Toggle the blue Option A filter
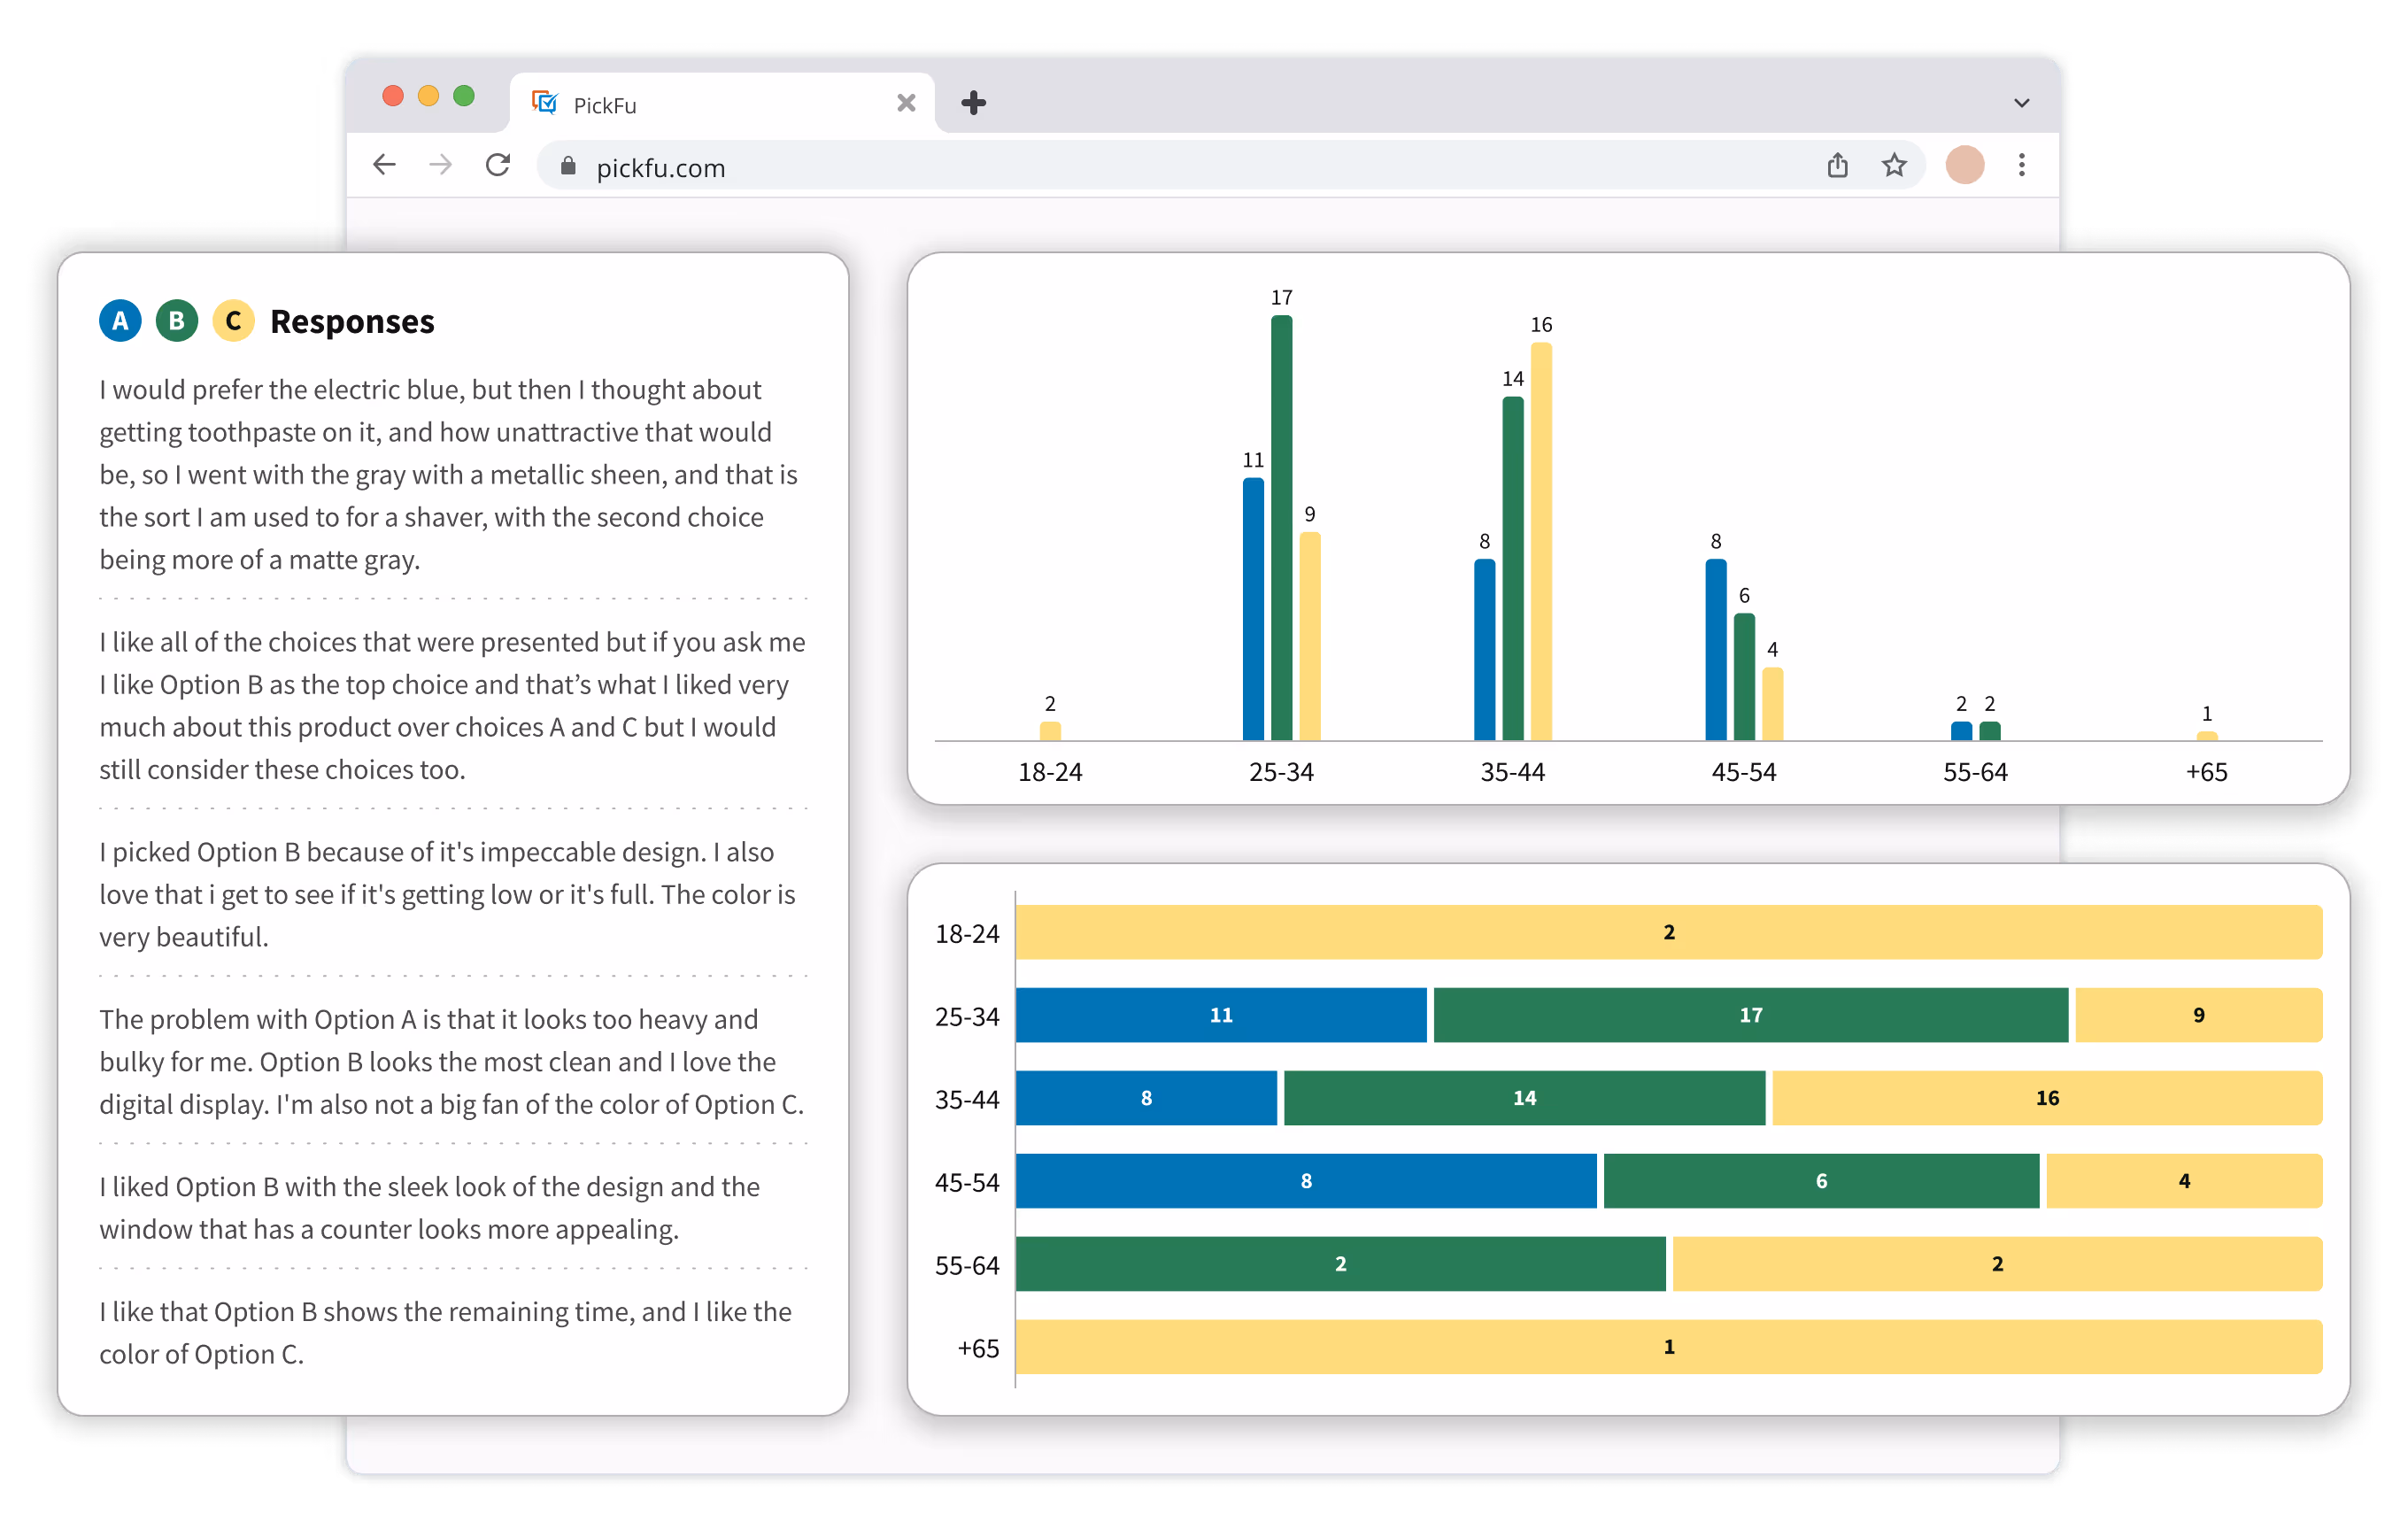2408x1530 pixels. (120, 321)
